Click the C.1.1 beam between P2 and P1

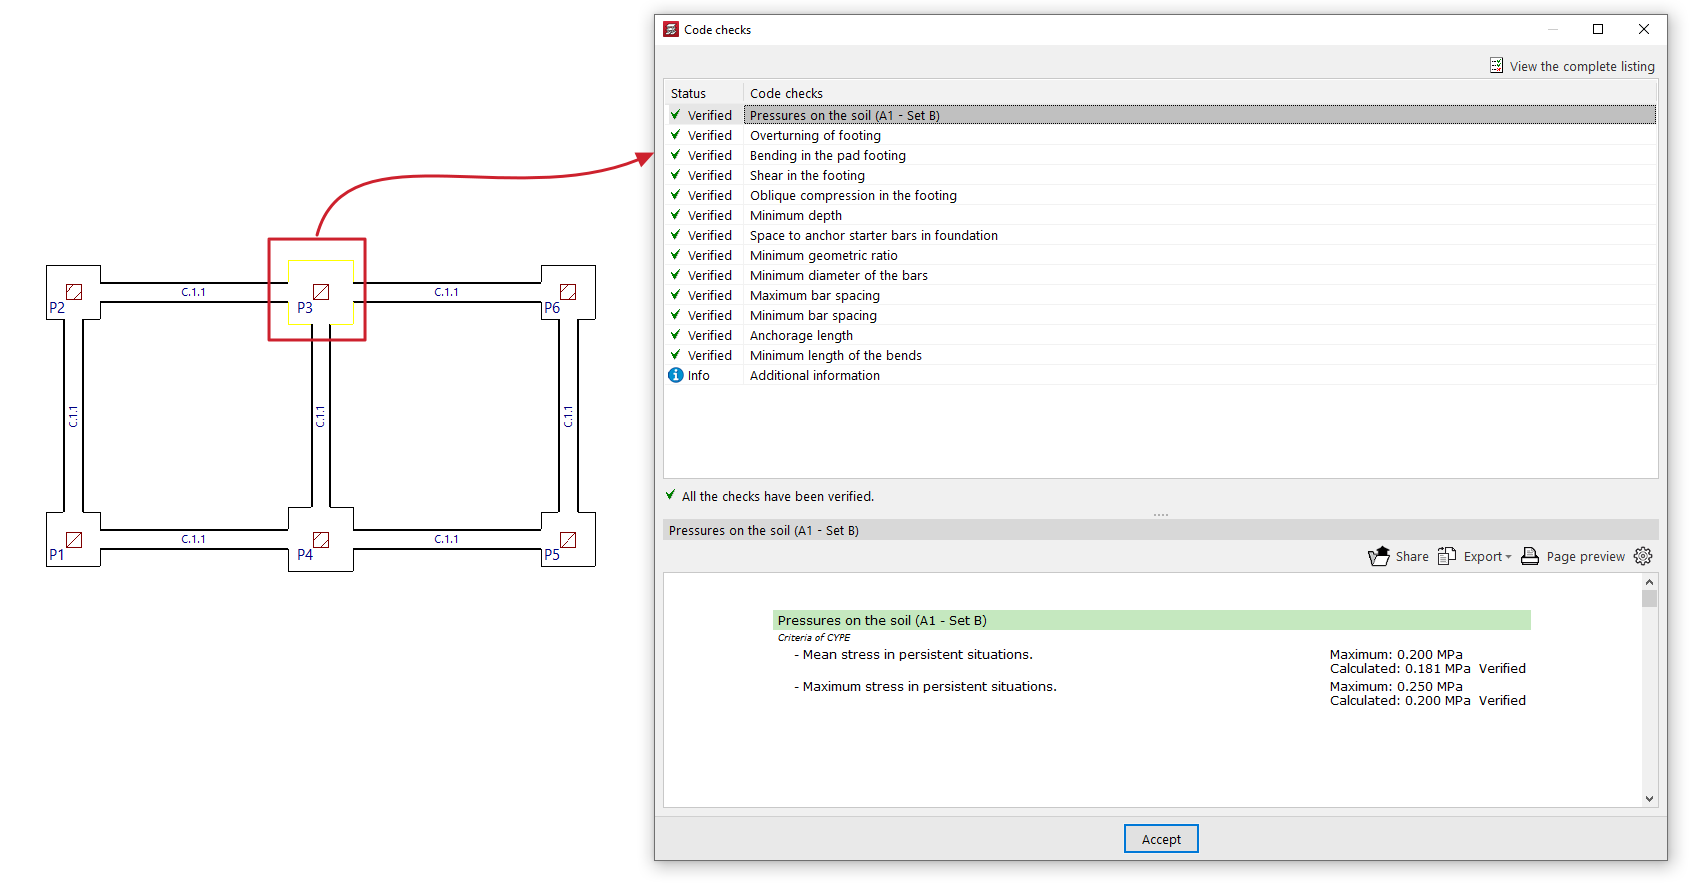[x=73, y=416]
